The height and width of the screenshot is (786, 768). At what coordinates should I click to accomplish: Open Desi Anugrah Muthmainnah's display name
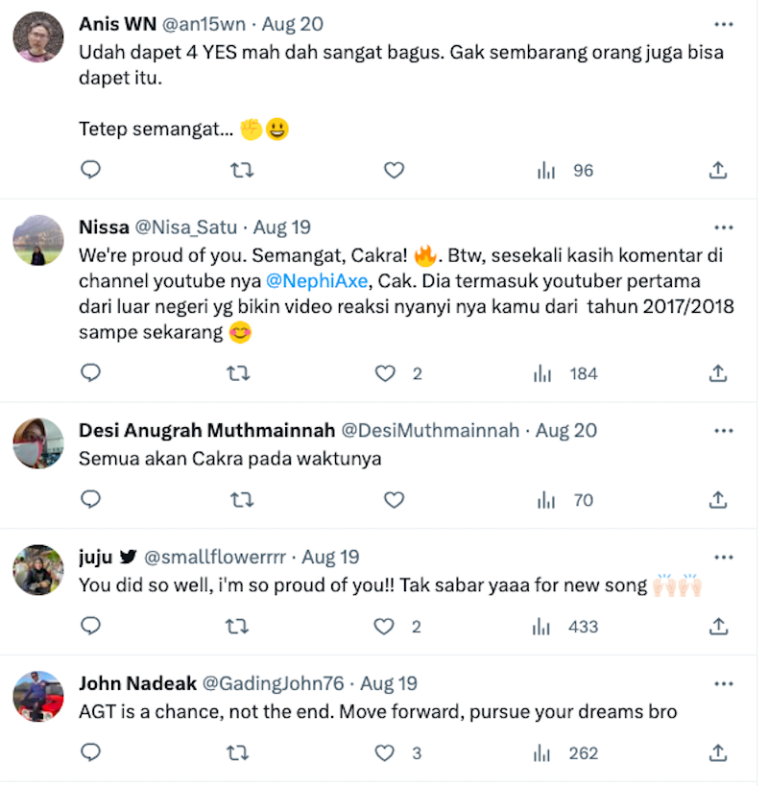[x=207, y=430]
